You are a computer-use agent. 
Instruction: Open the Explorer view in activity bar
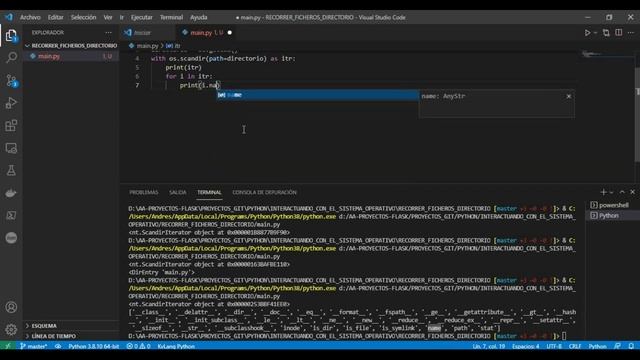11,36
